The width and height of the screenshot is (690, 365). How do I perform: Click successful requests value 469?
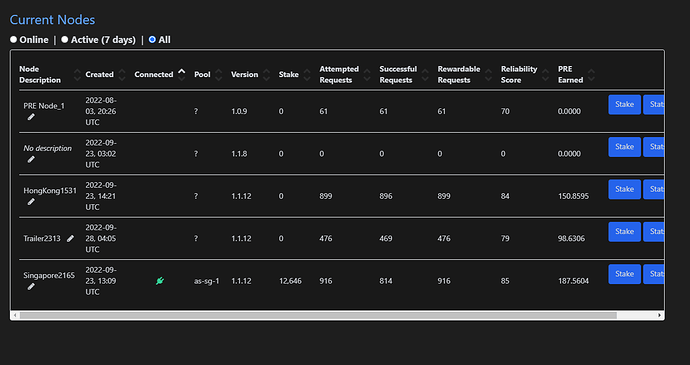386,239
